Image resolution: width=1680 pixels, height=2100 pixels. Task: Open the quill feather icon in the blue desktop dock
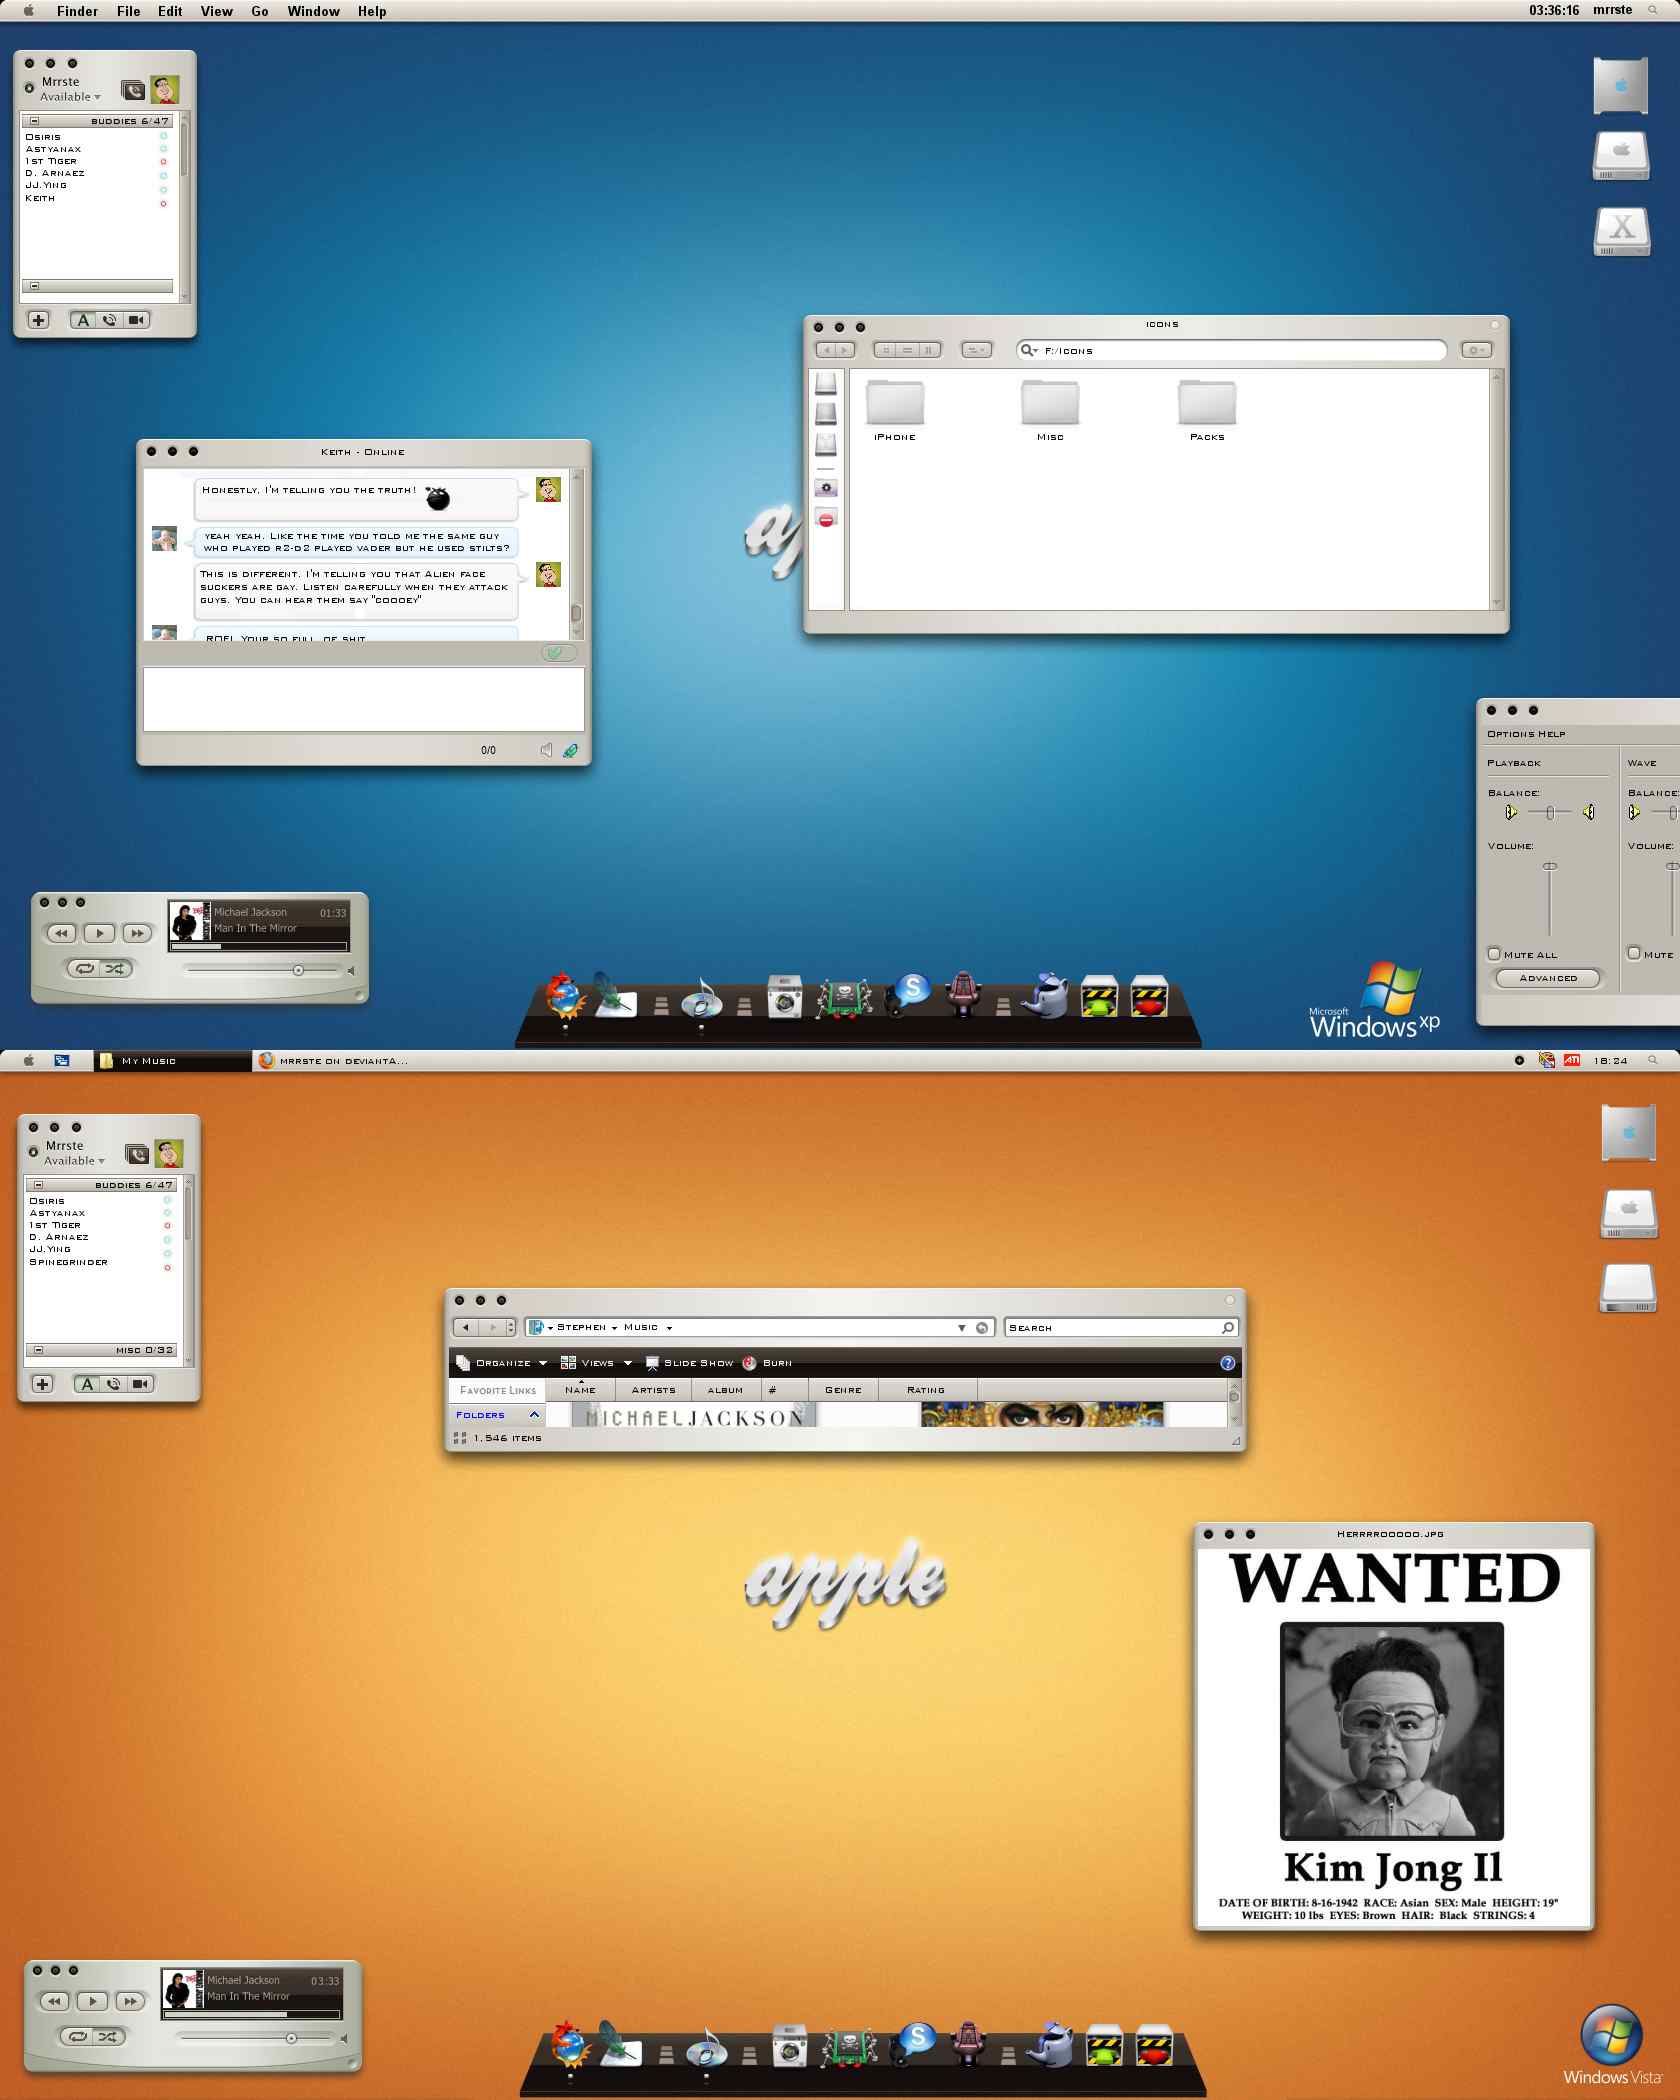tap(614, 996)
